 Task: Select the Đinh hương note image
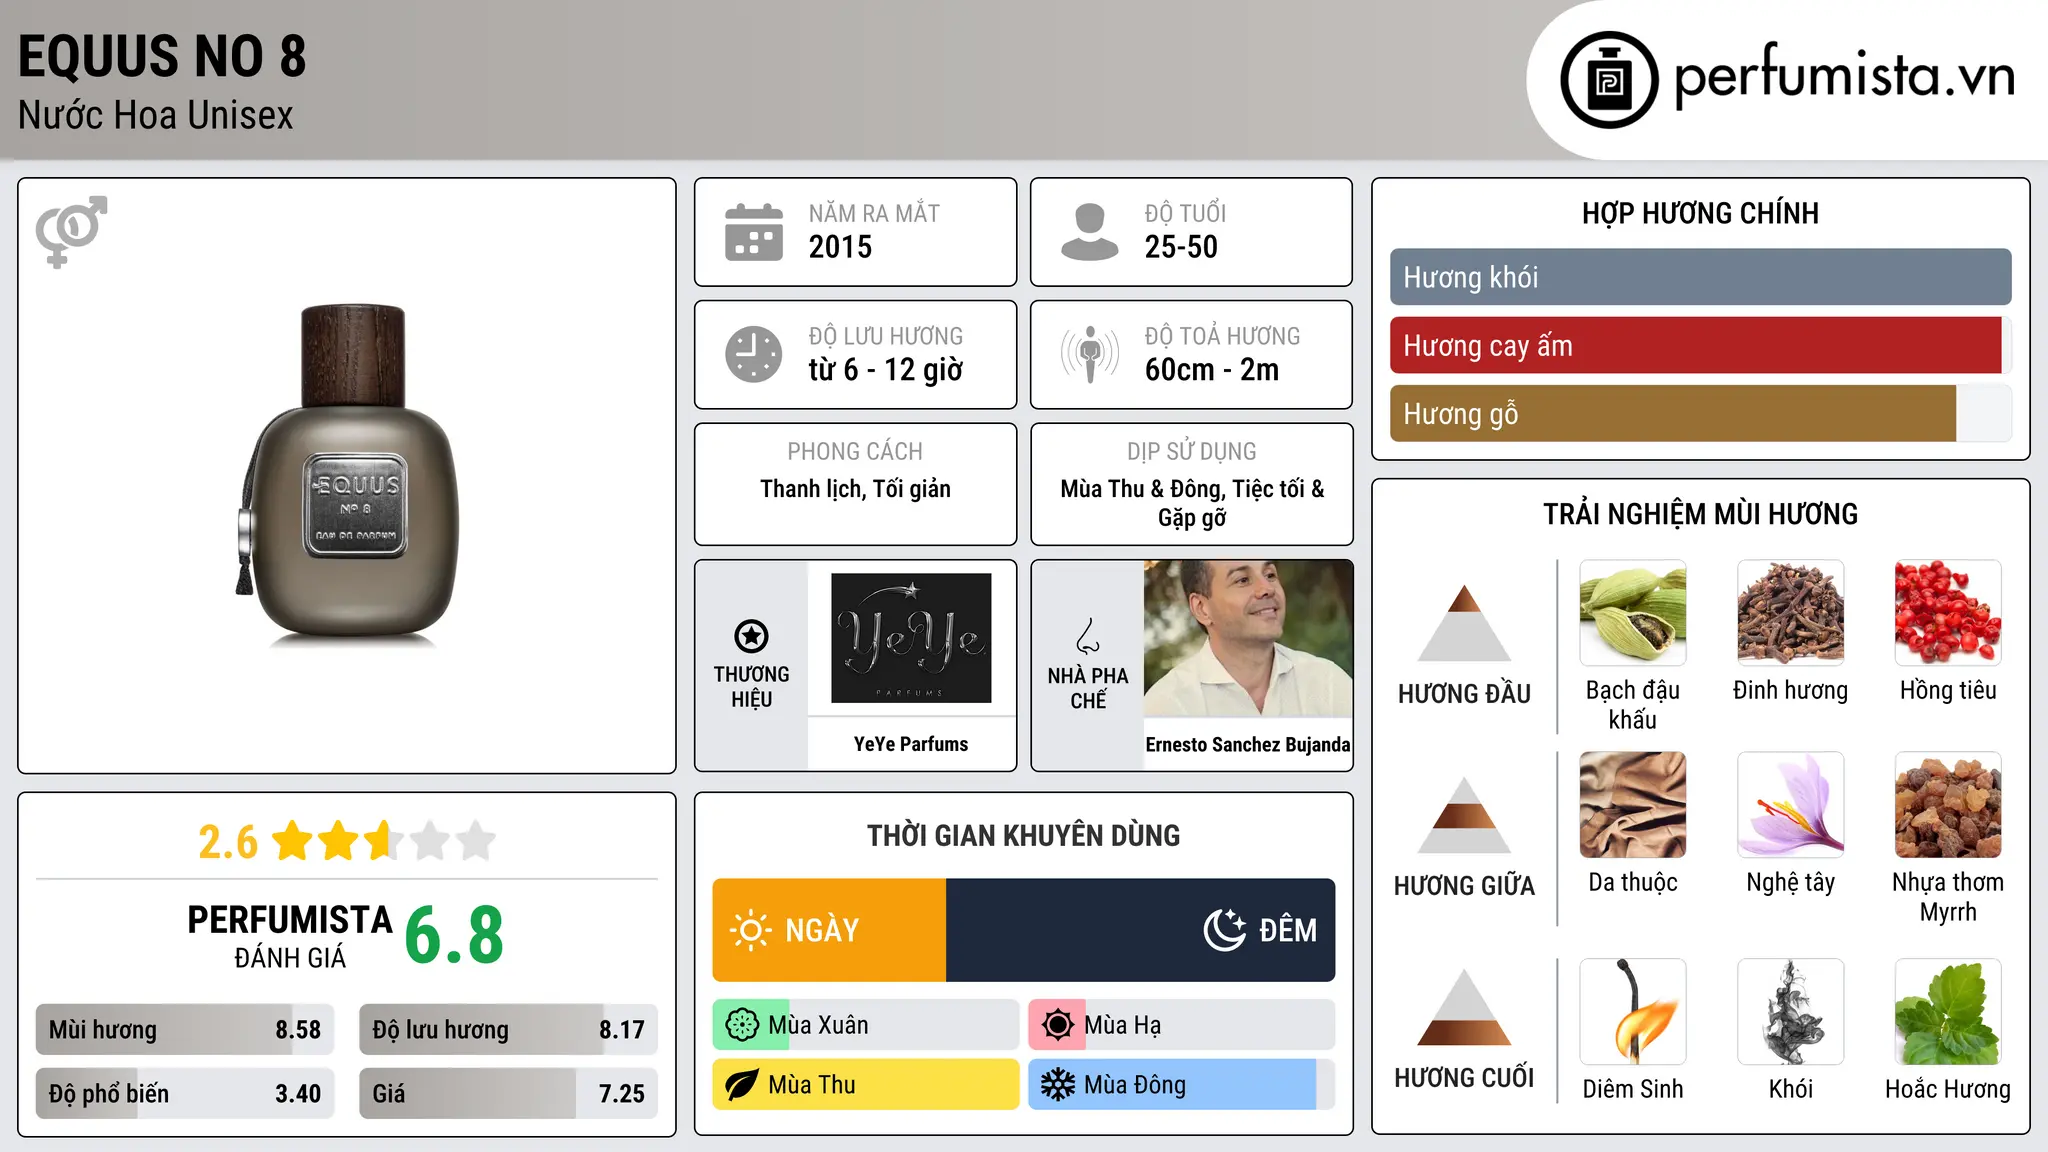tap(1791, 613)
